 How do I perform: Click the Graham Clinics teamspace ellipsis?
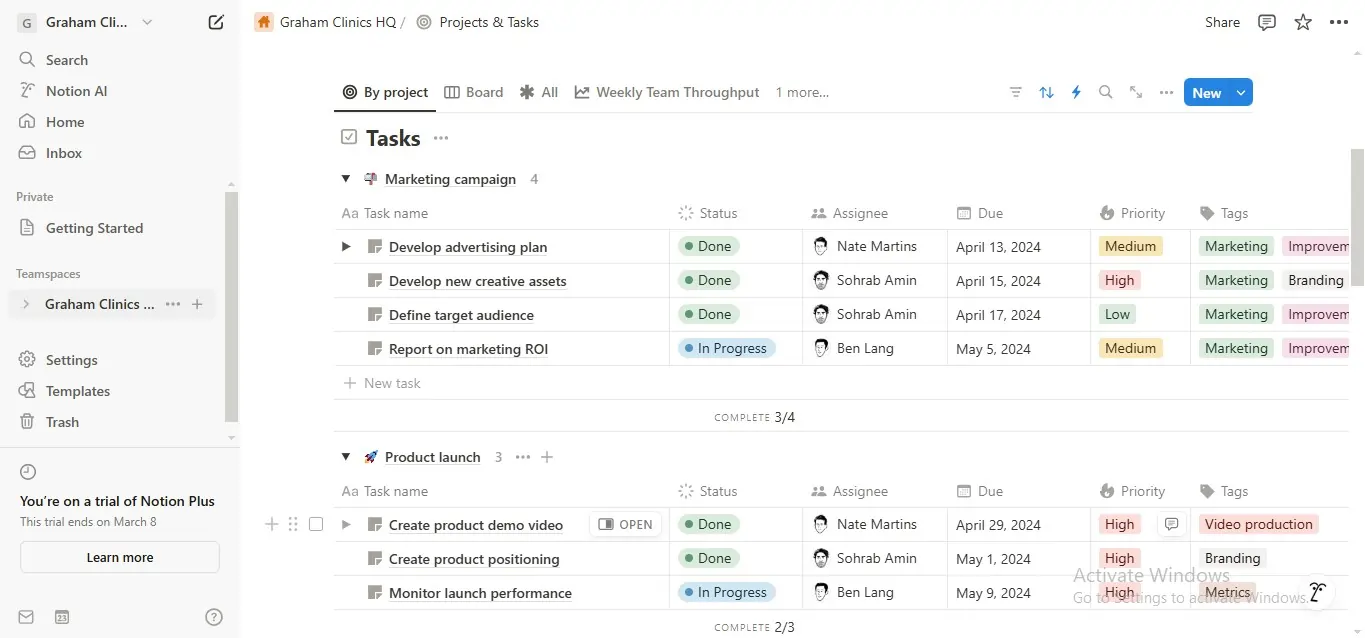click(x=173, y=304)
